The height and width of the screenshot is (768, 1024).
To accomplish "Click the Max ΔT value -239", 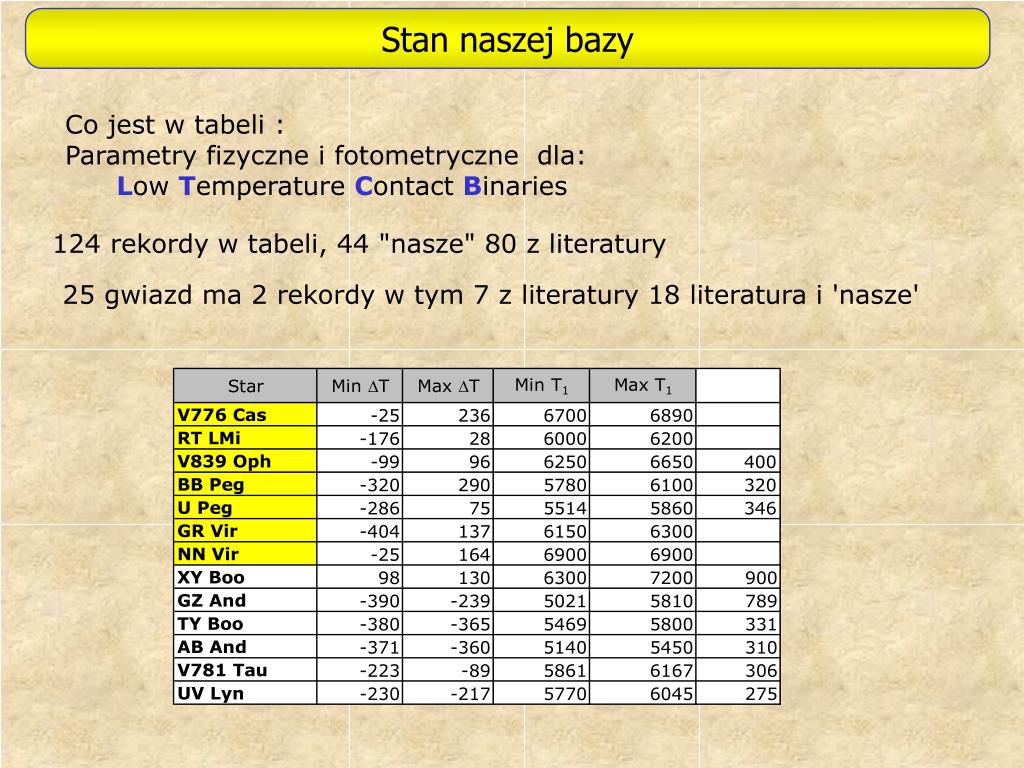I will (470, 601).
